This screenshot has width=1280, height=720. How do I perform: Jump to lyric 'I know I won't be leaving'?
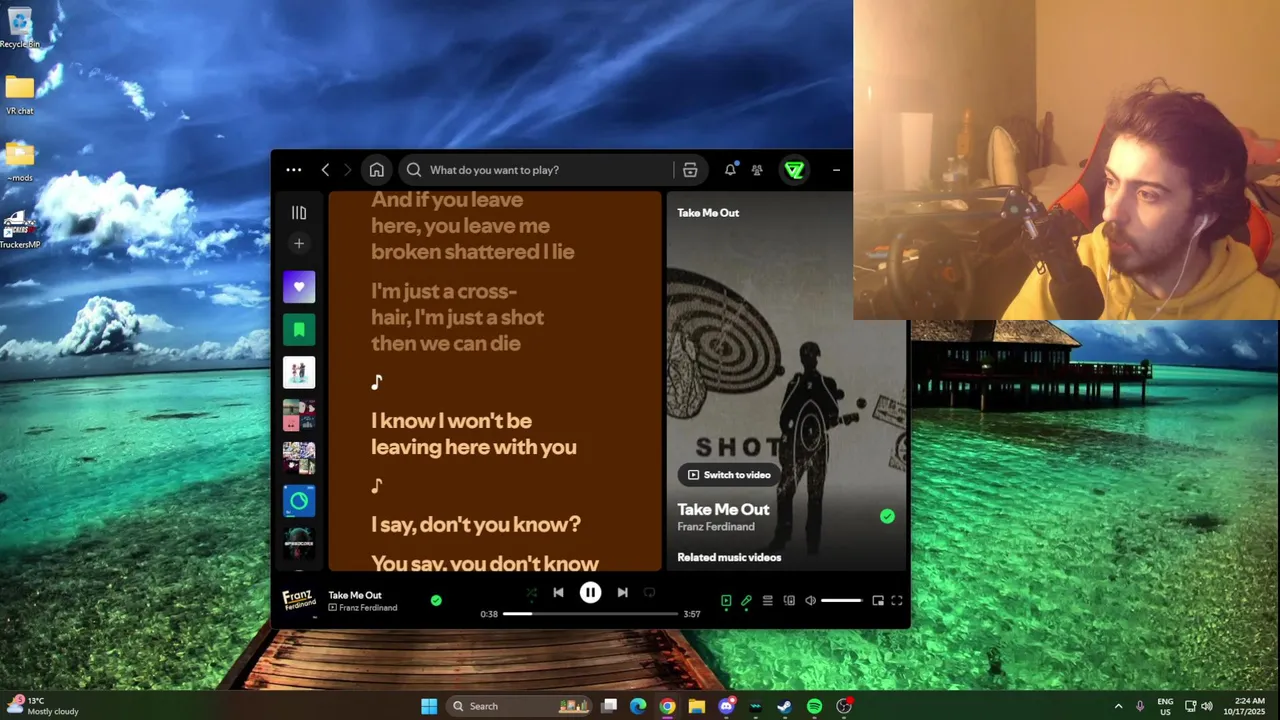[x=474, y=434]
